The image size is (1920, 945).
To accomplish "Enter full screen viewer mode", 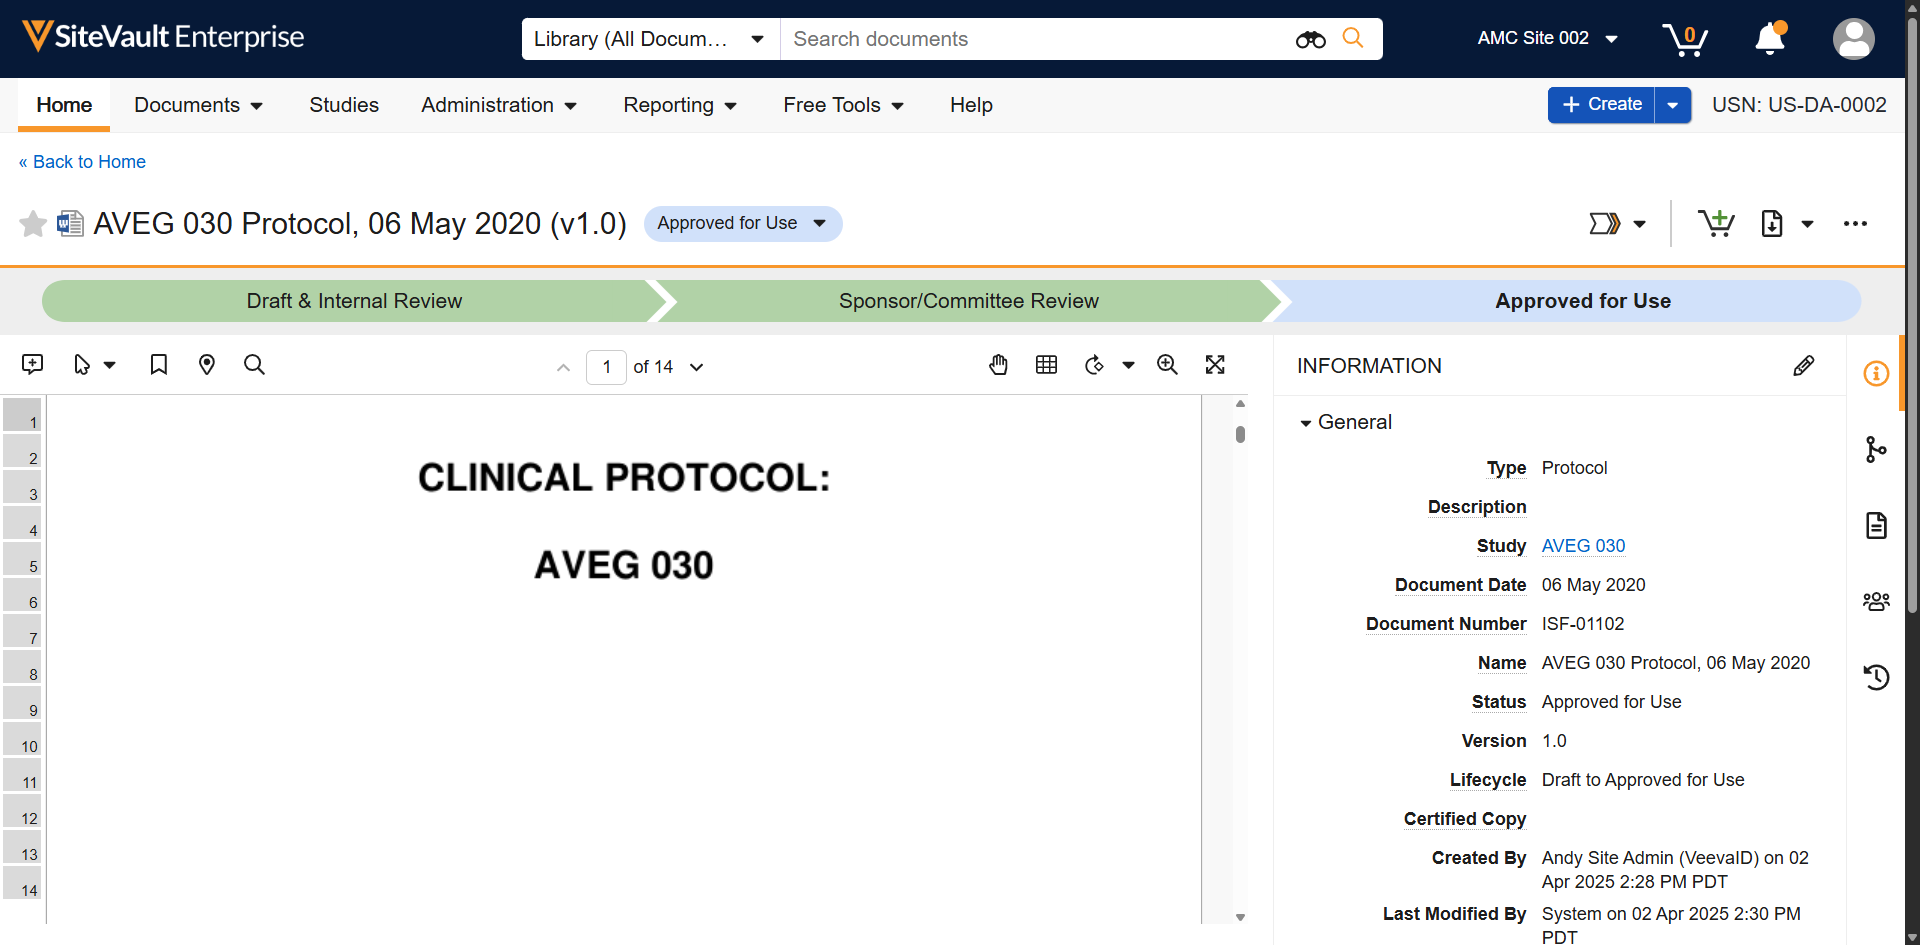I will (1215, 365).
